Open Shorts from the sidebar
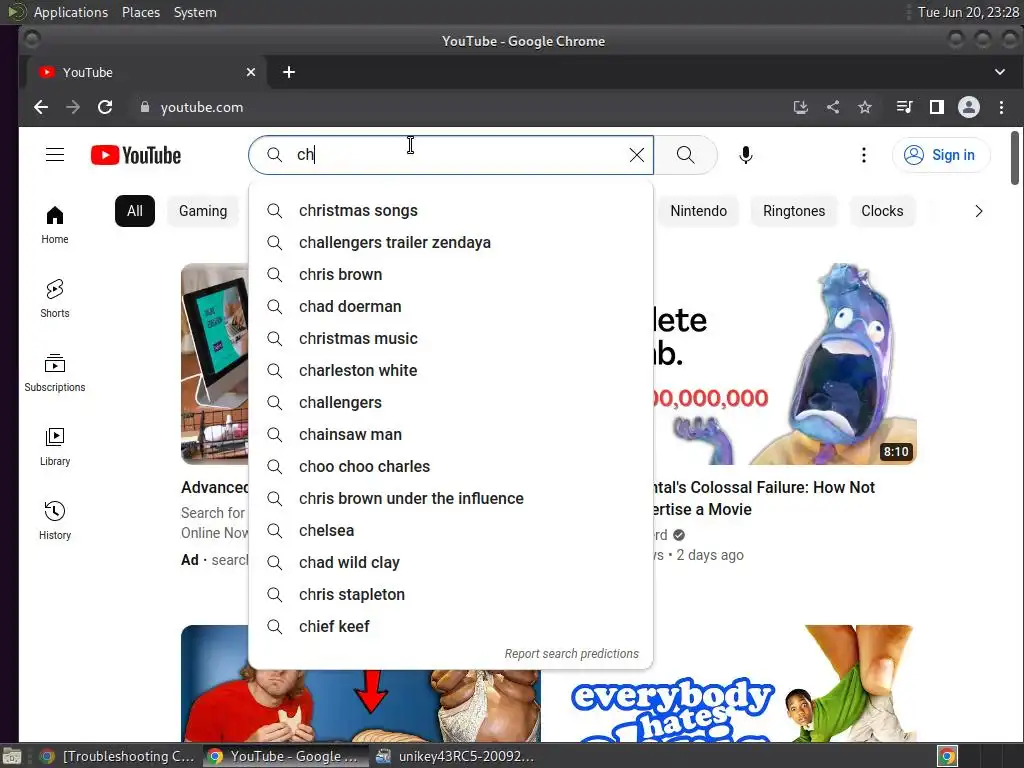Viewport: 1024px width, 768px height. (x=55, y=299)
